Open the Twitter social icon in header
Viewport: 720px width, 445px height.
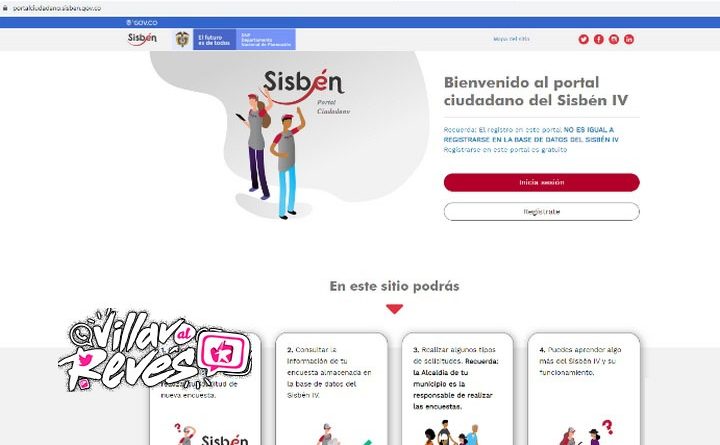tap(583, 39)
